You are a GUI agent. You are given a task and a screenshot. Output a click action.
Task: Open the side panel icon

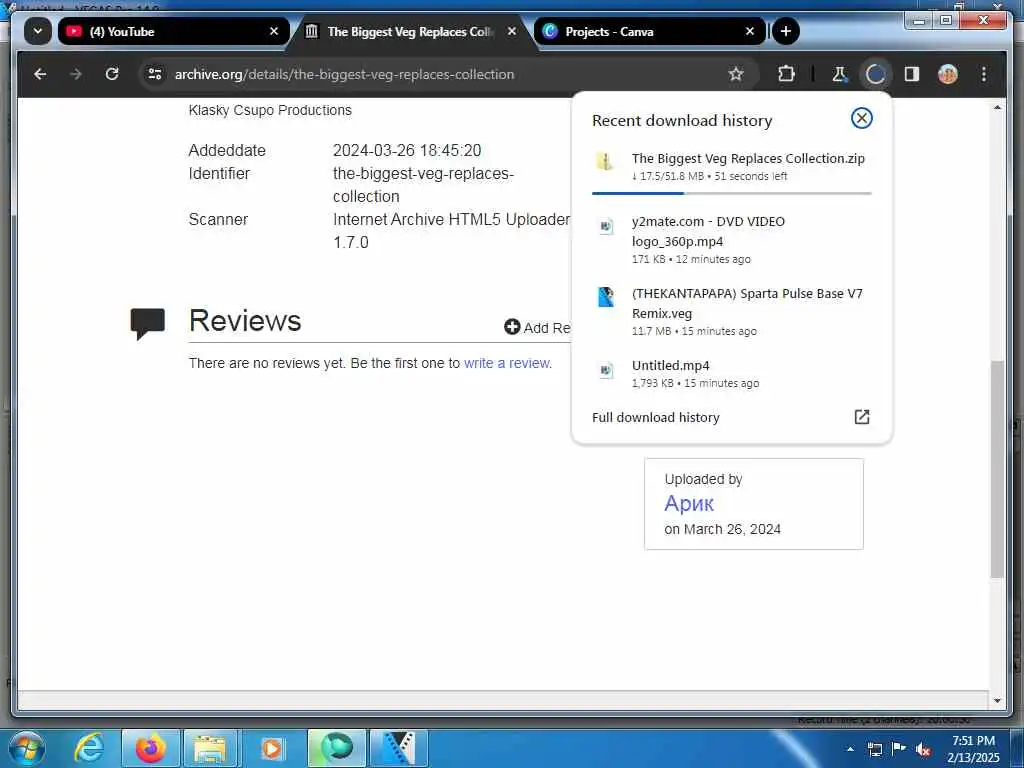(x=912, y=74)
